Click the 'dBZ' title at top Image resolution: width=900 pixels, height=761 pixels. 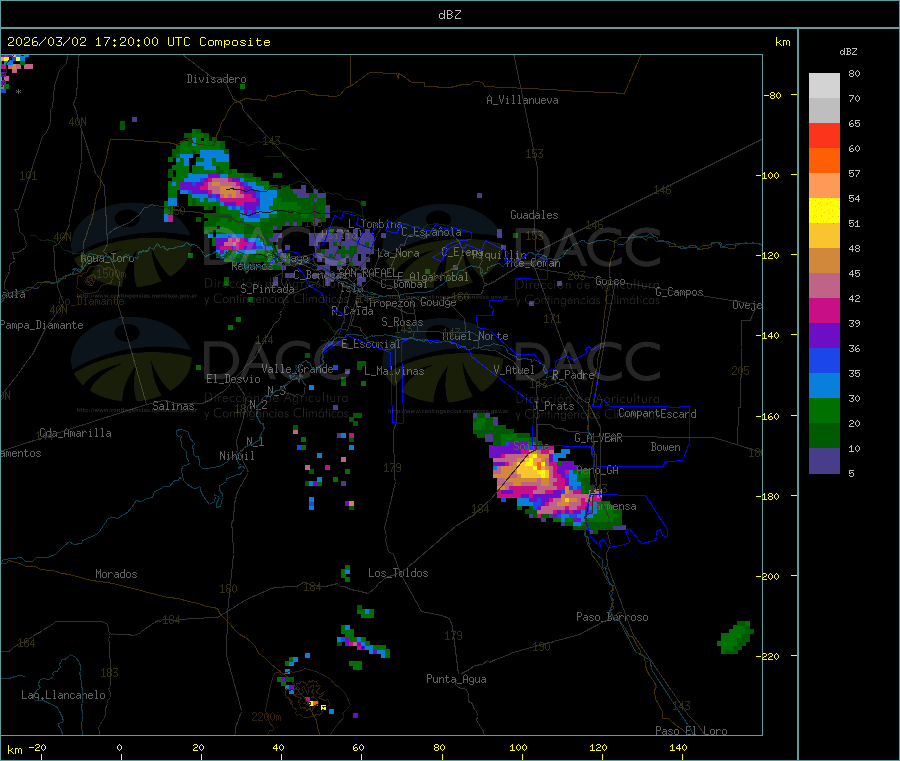click(x=449, y=15)
